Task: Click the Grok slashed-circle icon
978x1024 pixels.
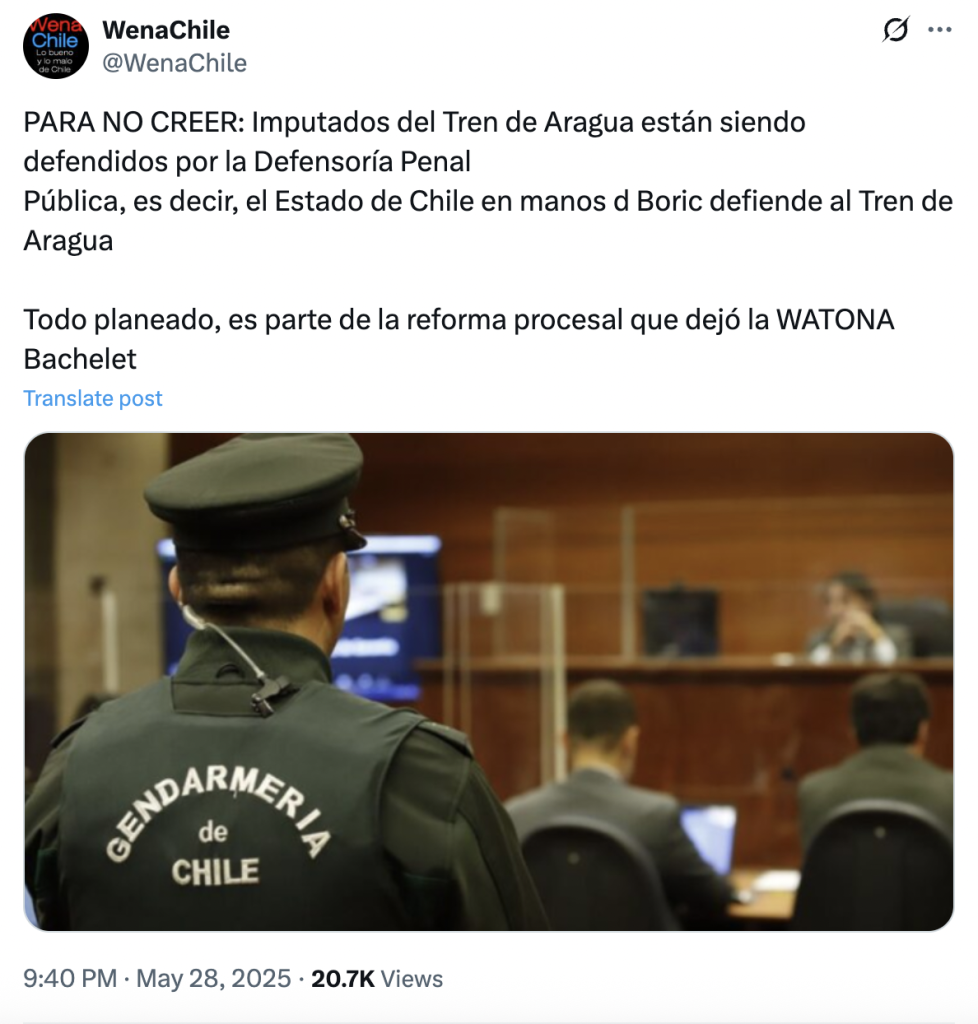Action: tap(896, 29)
